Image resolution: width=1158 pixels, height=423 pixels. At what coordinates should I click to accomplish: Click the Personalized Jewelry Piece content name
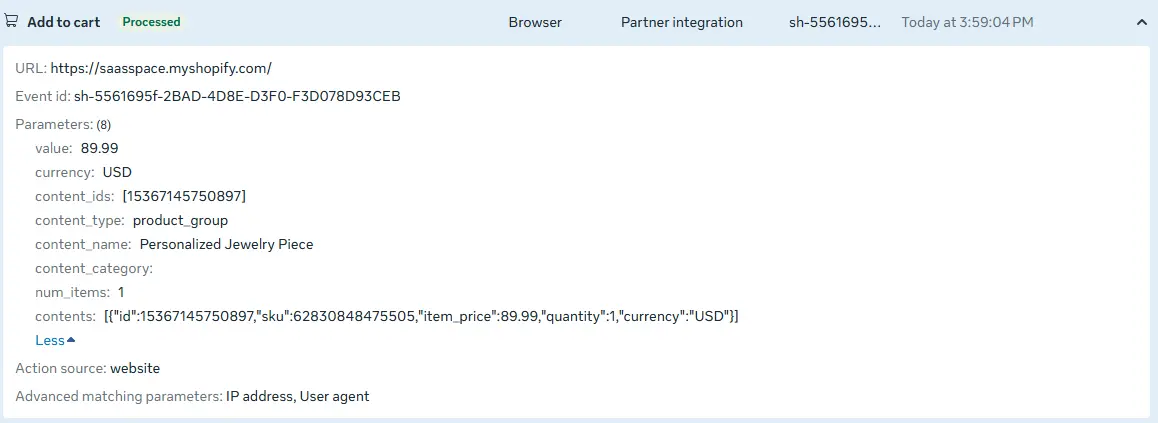click(x=226, y=244)
